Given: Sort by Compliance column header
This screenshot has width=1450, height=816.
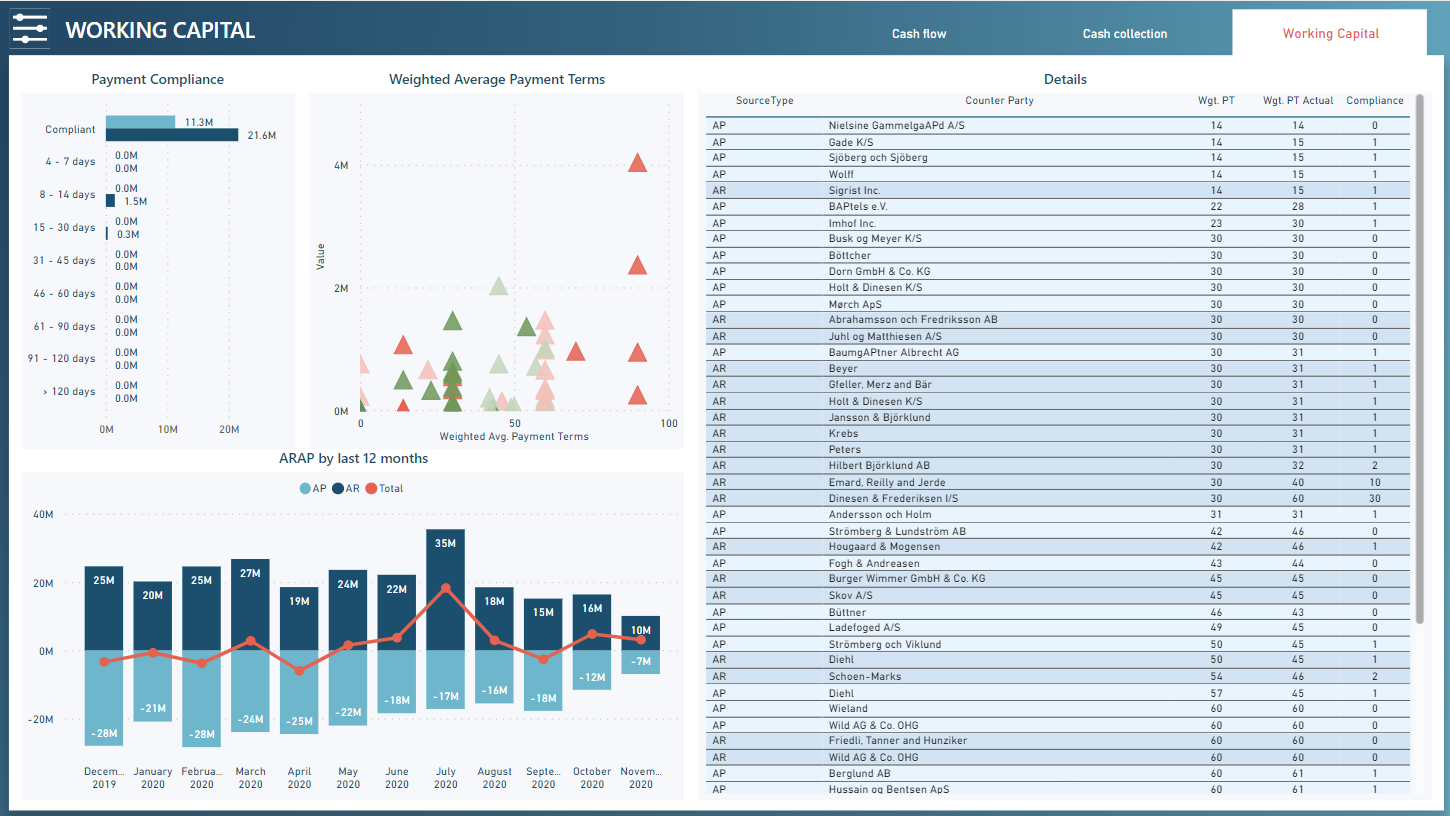Looking at the screenshot, I should [1374, 101].
